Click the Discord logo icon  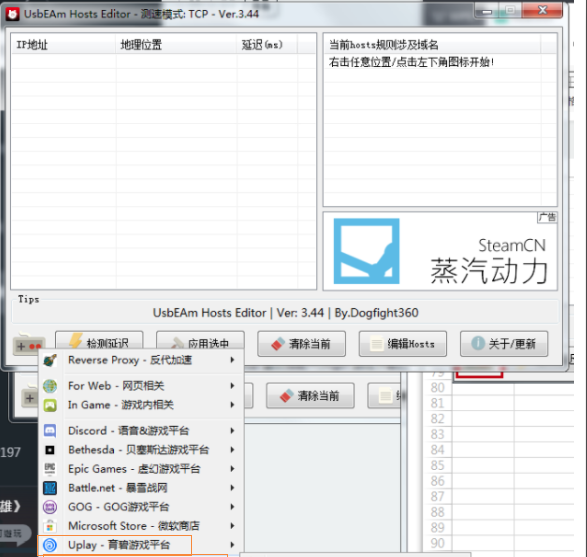tap(50, 430)
